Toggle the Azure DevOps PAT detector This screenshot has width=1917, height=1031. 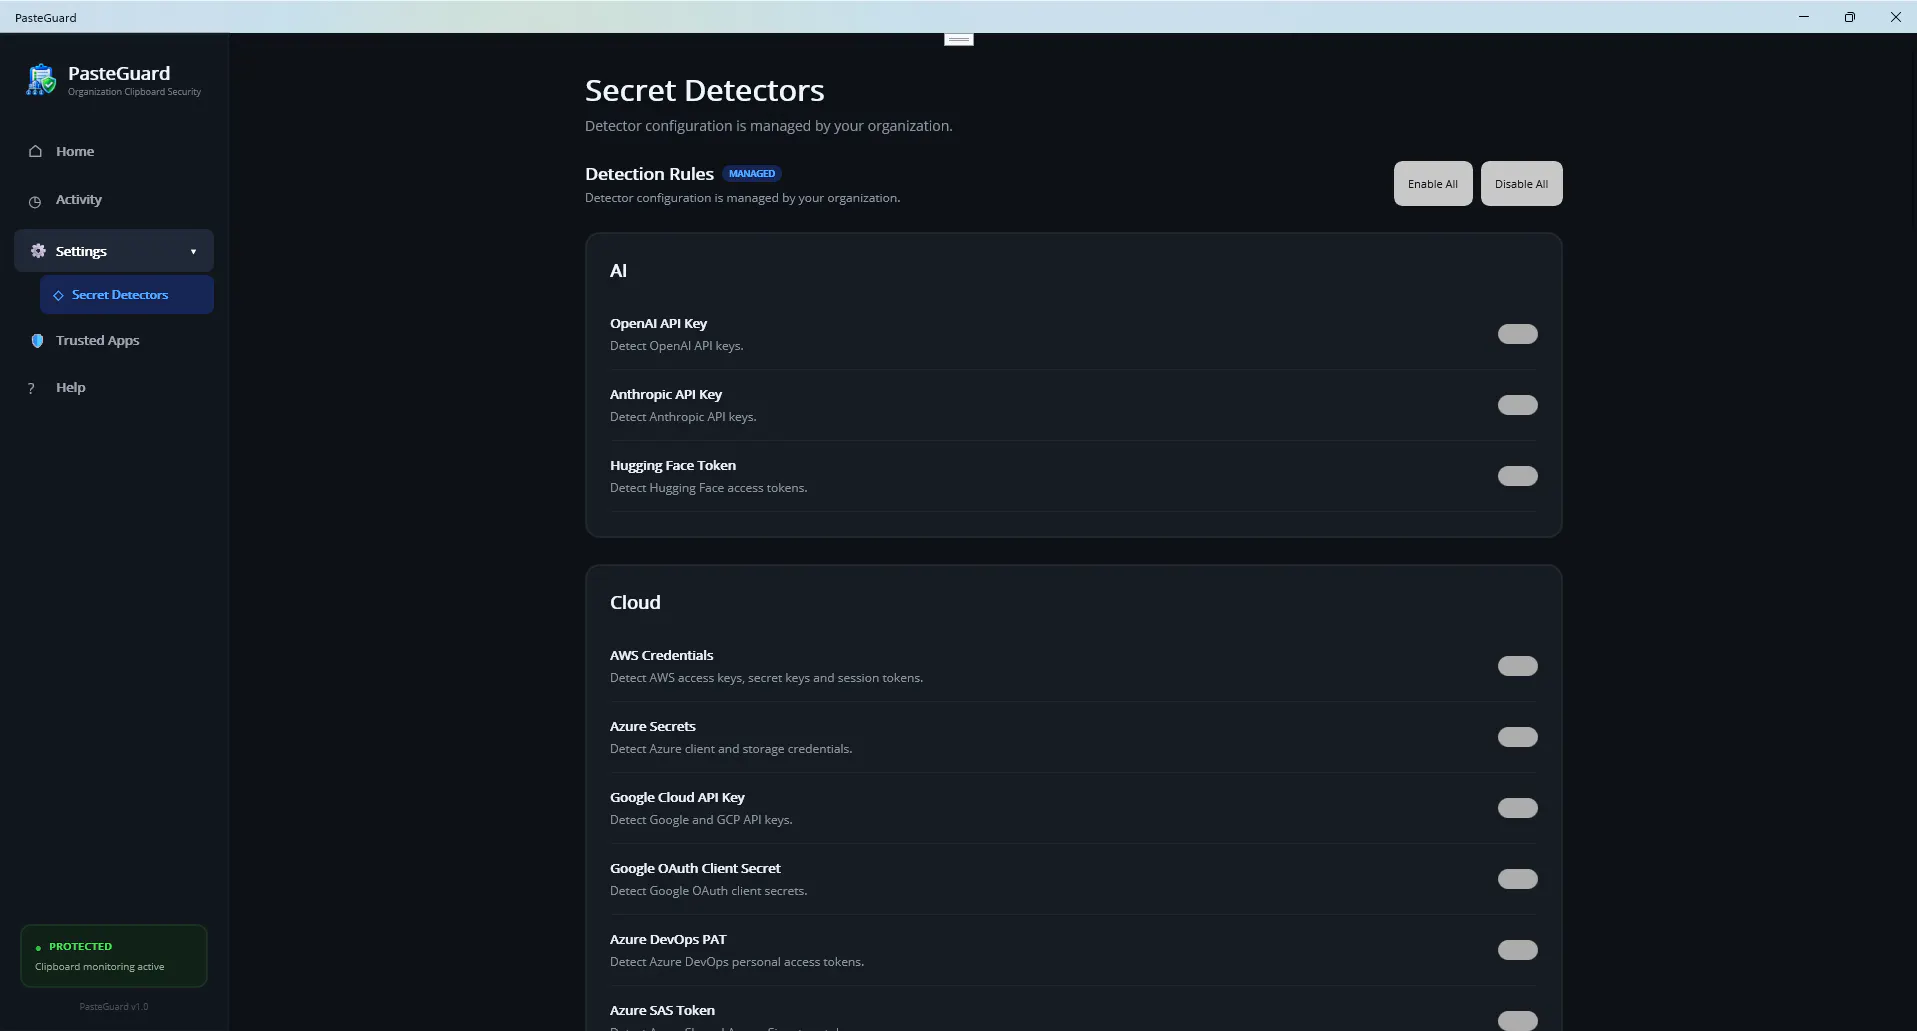pos(1517,950)
